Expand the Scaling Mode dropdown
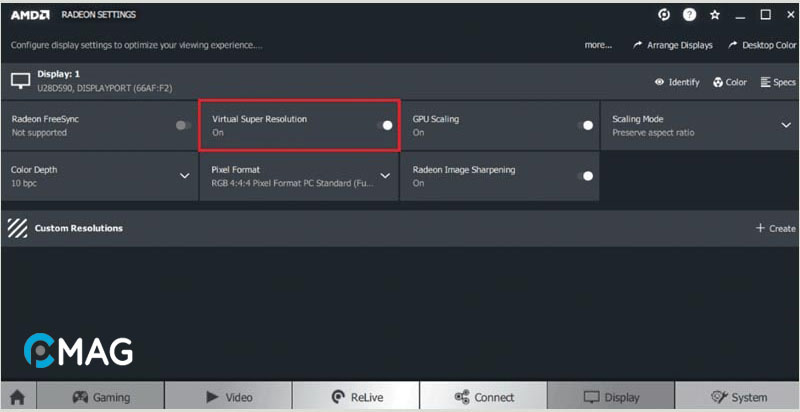This screenshot has width=800, height=412. (x=785, y=125)
